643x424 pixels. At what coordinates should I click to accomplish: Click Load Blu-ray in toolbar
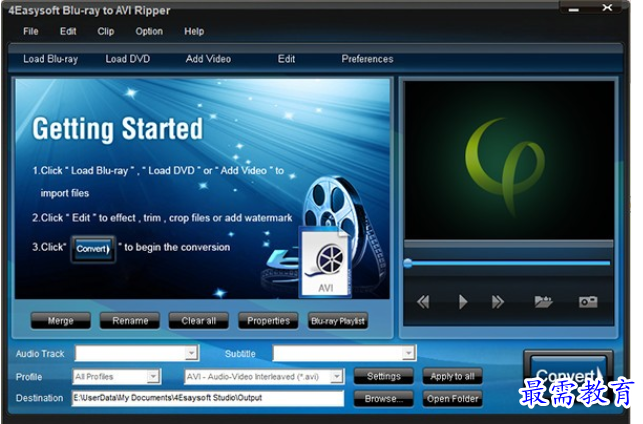pos(50,59)
